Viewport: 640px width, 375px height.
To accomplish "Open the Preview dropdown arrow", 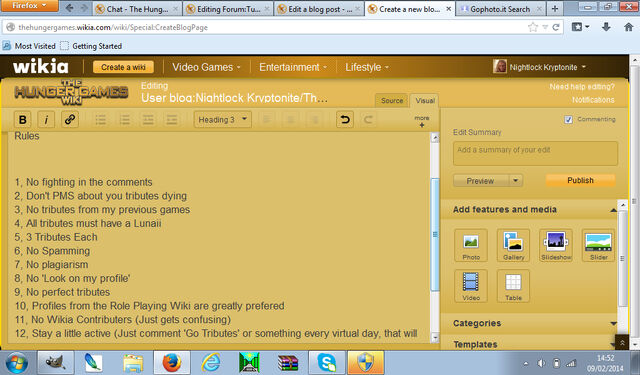I will click(x=516, y=180).
